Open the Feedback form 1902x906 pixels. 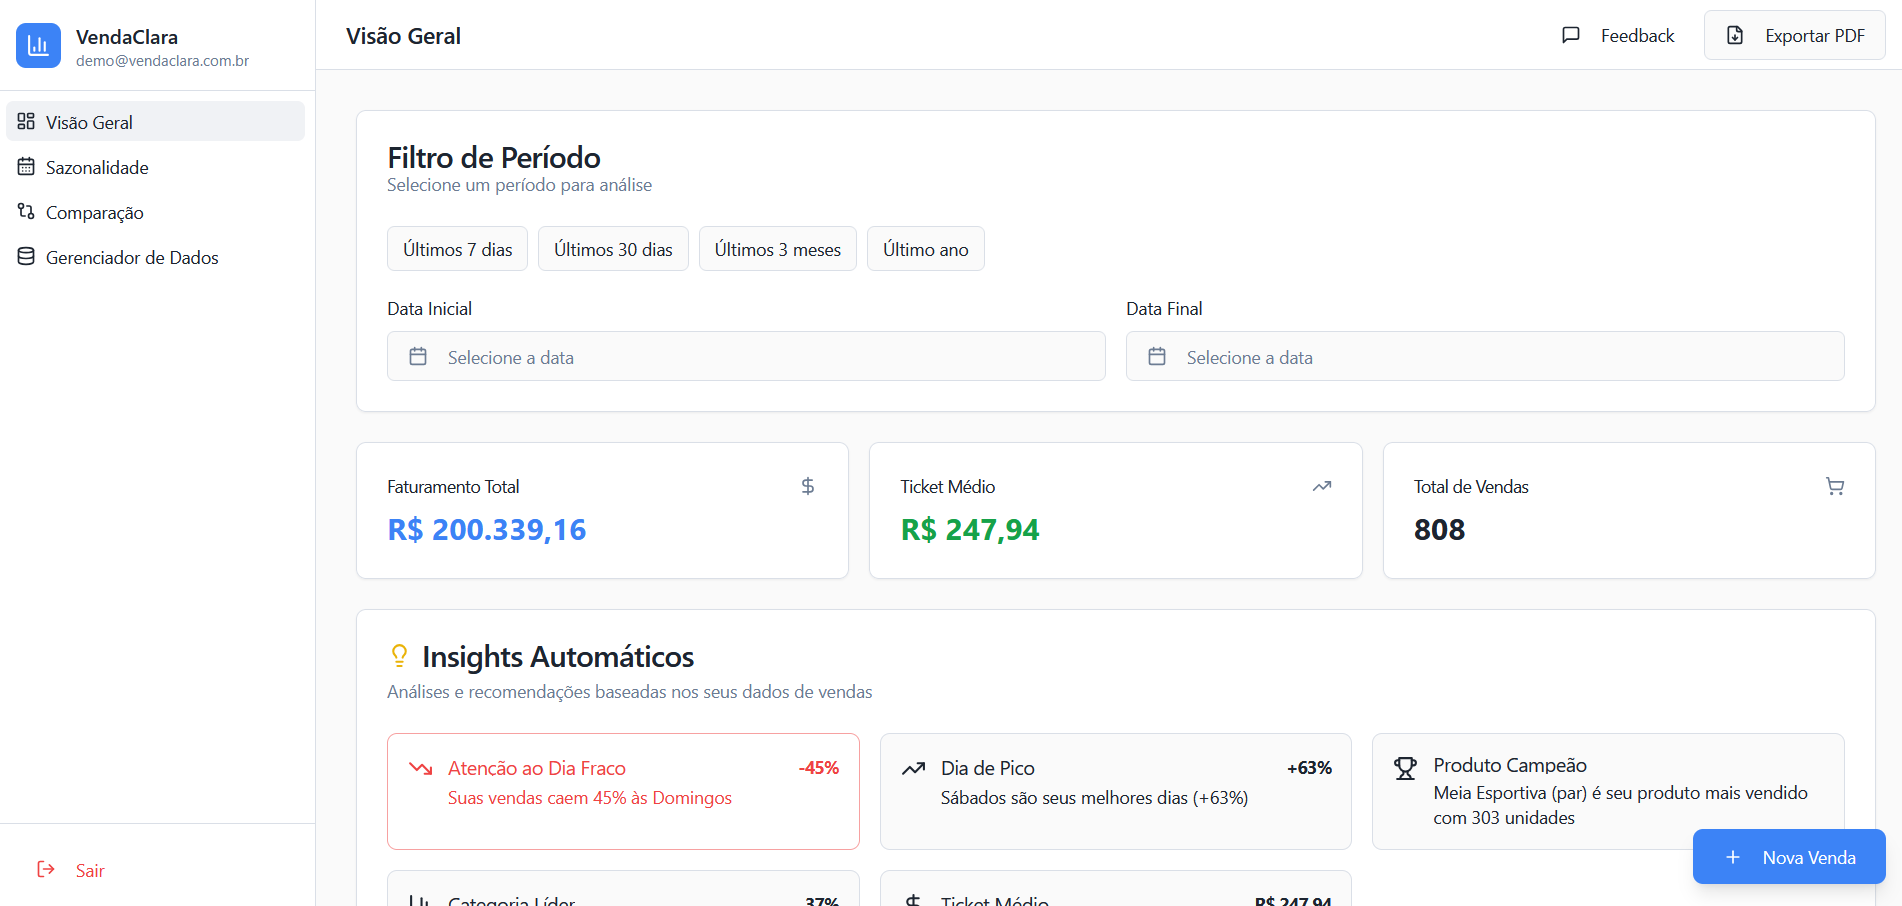[1618, 36]
